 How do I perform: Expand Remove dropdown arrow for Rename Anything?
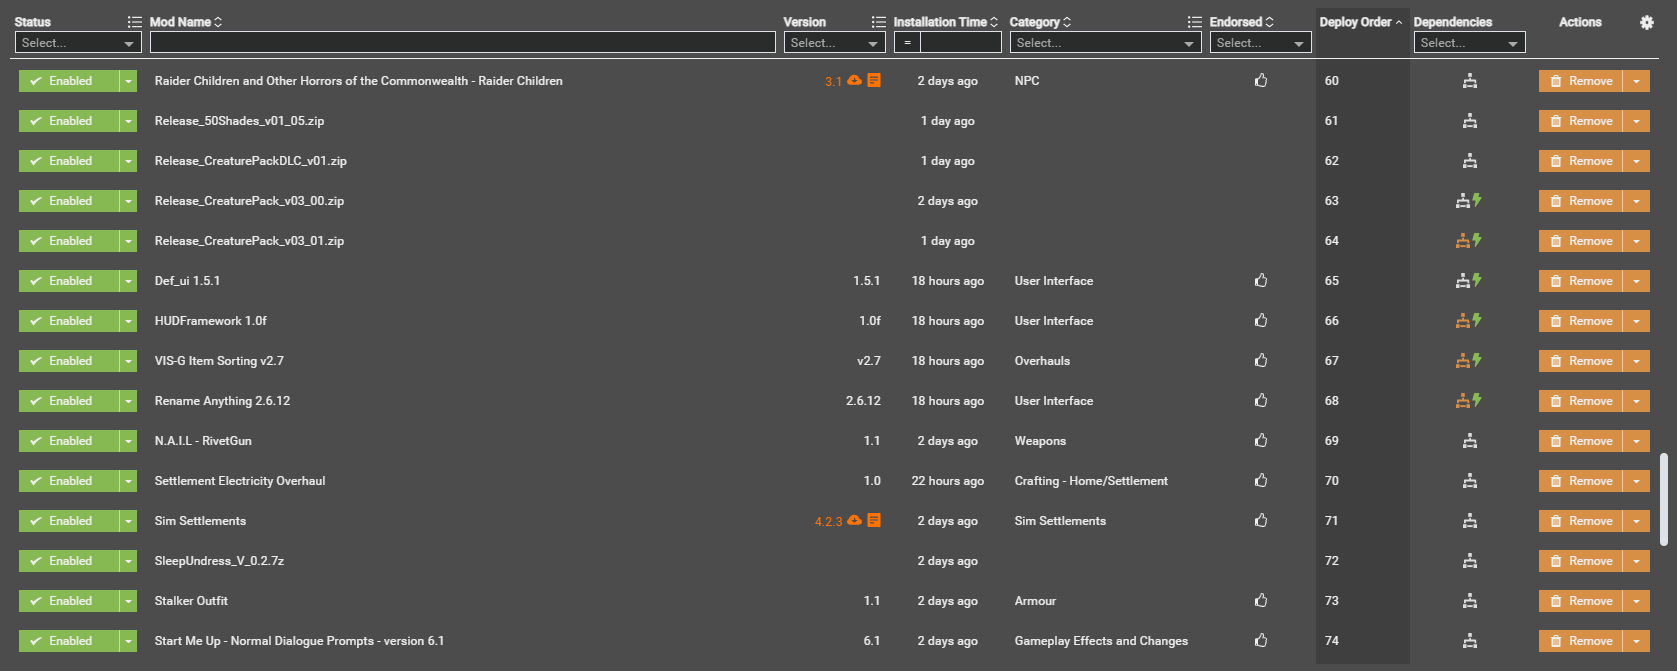tap(1636, 401)
